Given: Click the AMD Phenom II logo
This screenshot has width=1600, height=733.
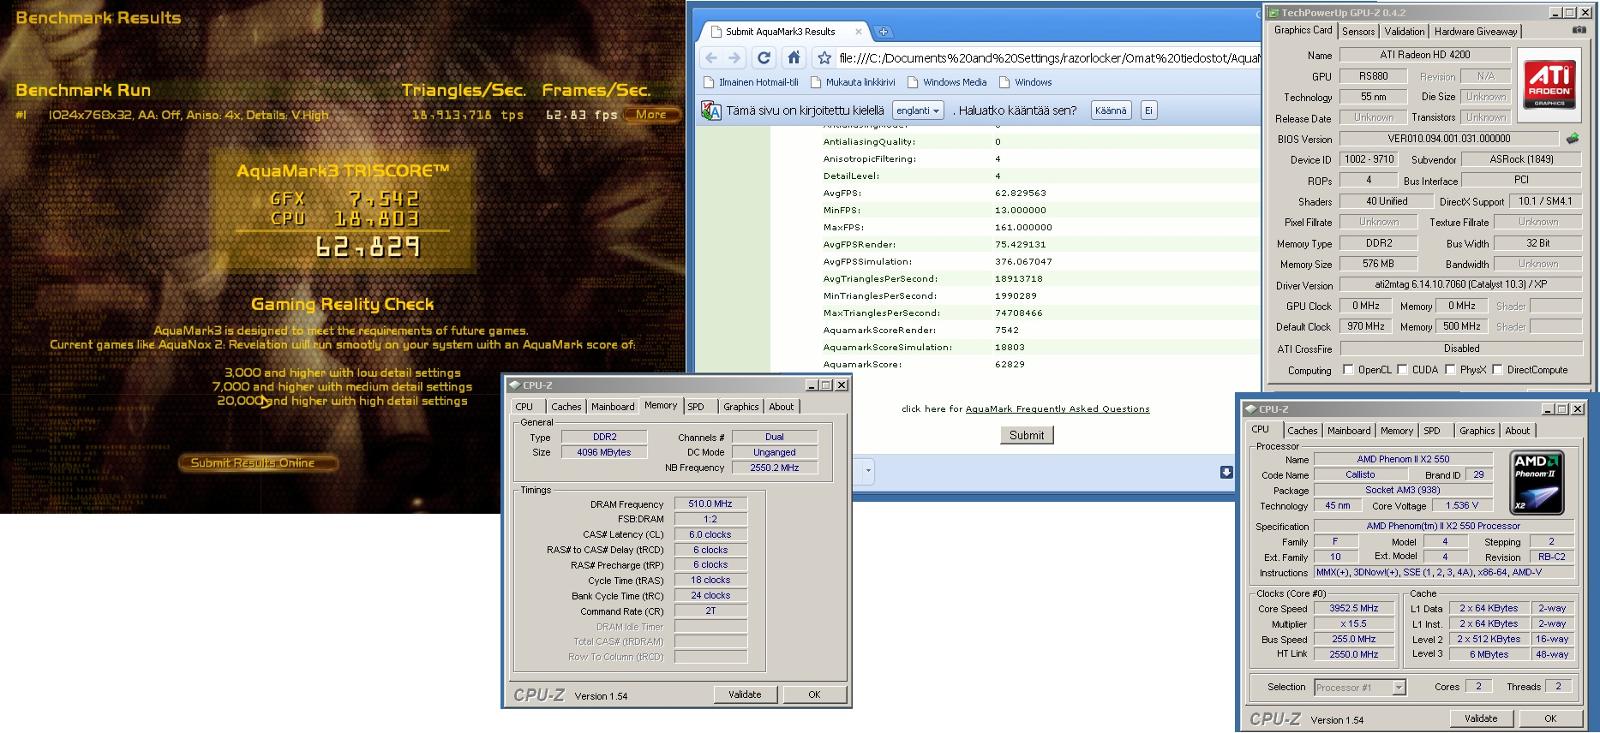Looking at the screenshot, I should click(1537, 483).
